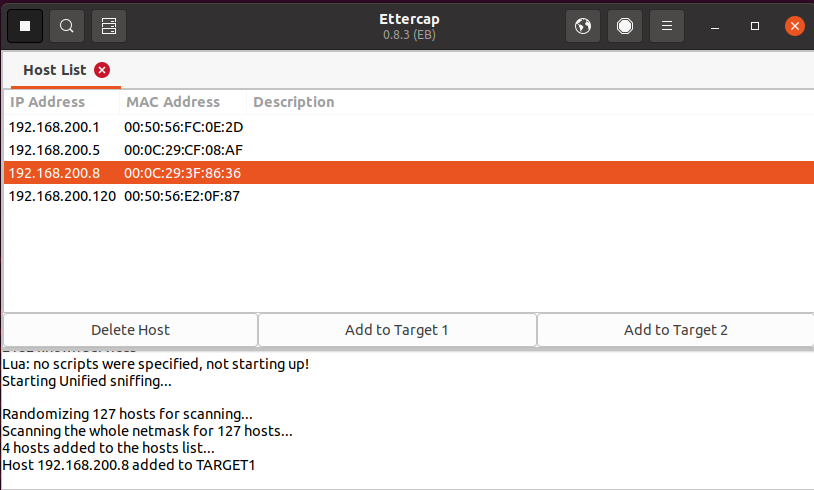The height and width of the screenshot is (490, 814).
Task: Select highlighted host 192.168.200.8
Action: pos(60,173)
